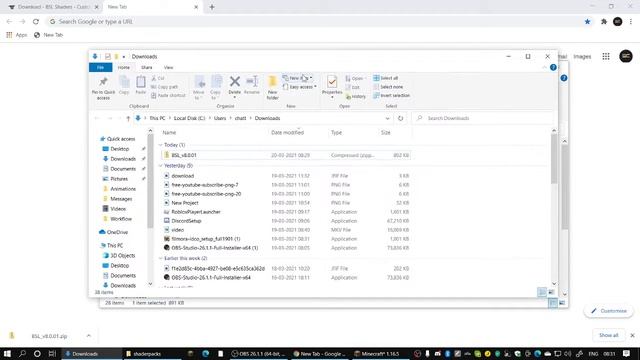This screenshot has width=640, height=360.
Task: Click Open in the ribbon Open group
Action: point(355,78)
